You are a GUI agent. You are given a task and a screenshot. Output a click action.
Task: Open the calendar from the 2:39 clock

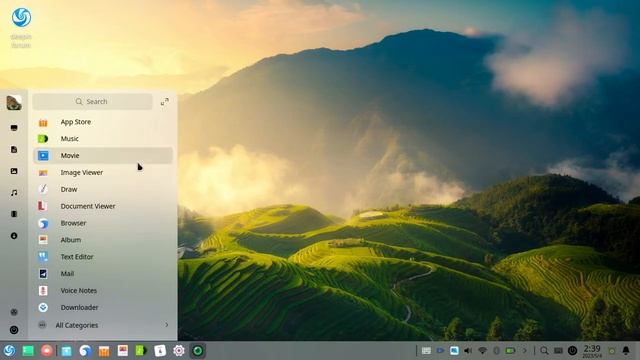(592, 351)
